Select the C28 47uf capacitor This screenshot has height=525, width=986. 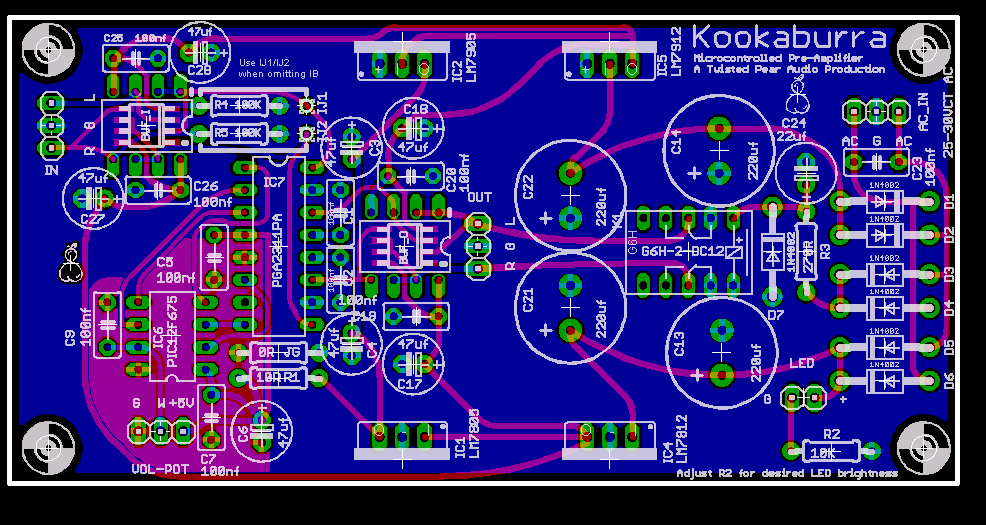click(201, 51)
